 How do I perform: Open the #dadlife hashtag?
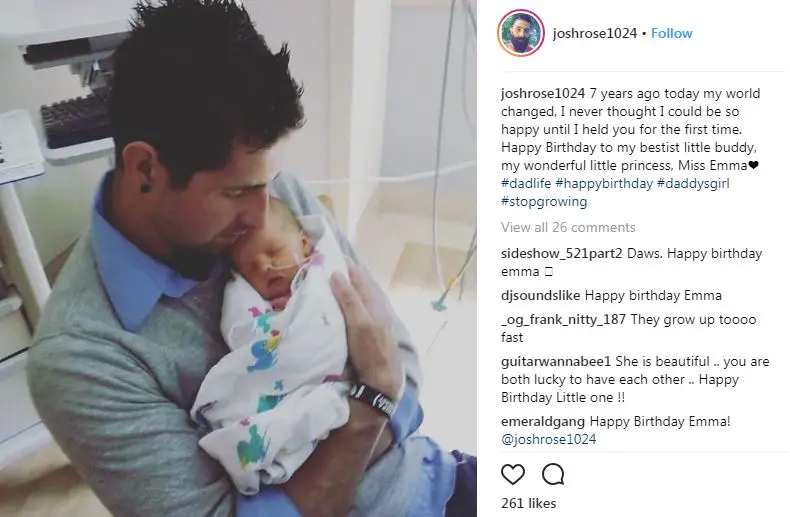pos(526,183)
